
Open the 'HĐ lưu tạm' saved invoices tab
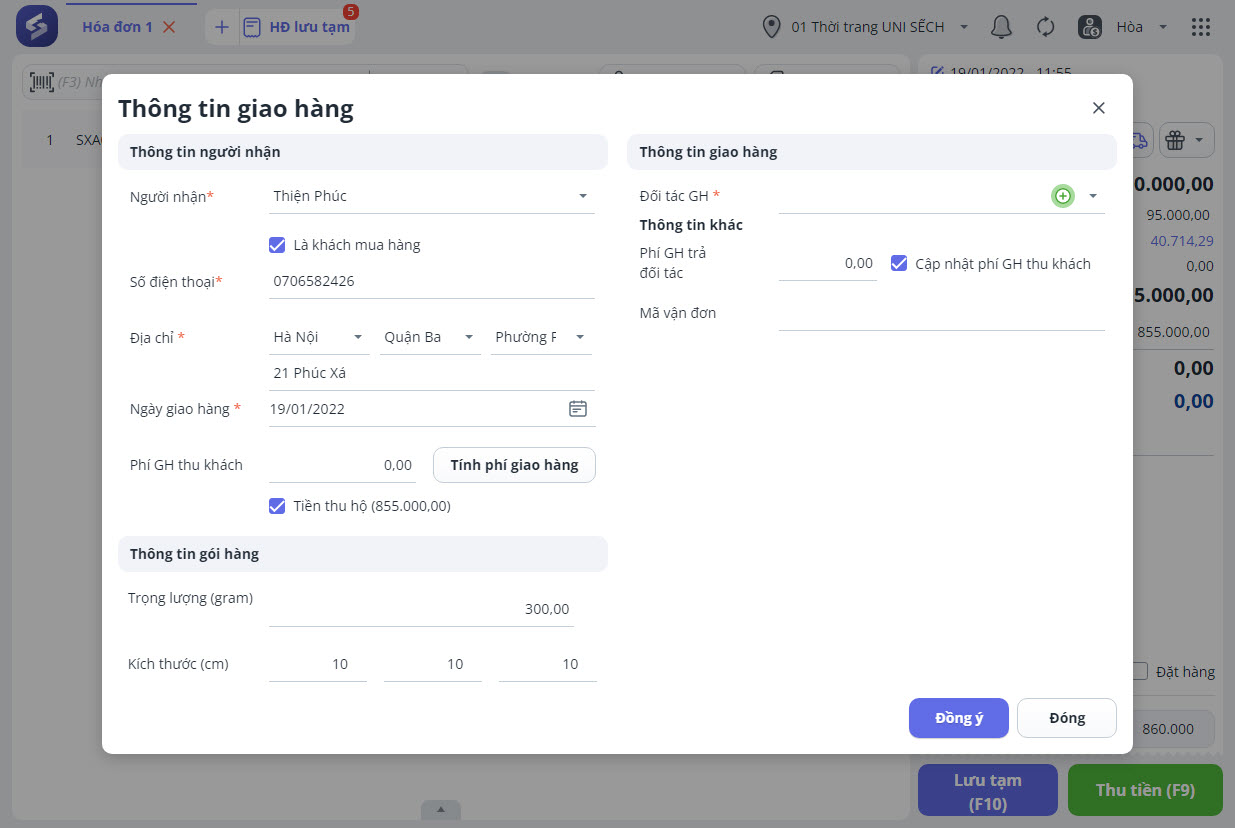(x=309, y=27)
